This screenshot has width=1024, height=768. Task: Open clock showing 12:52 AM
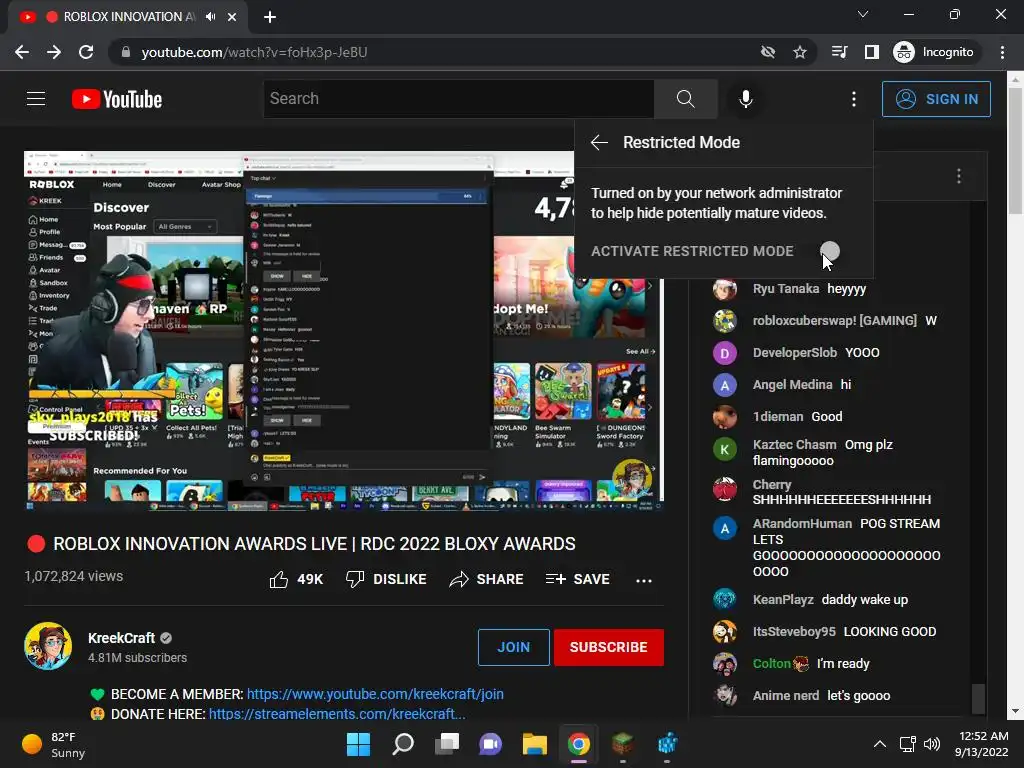point(983,744)
